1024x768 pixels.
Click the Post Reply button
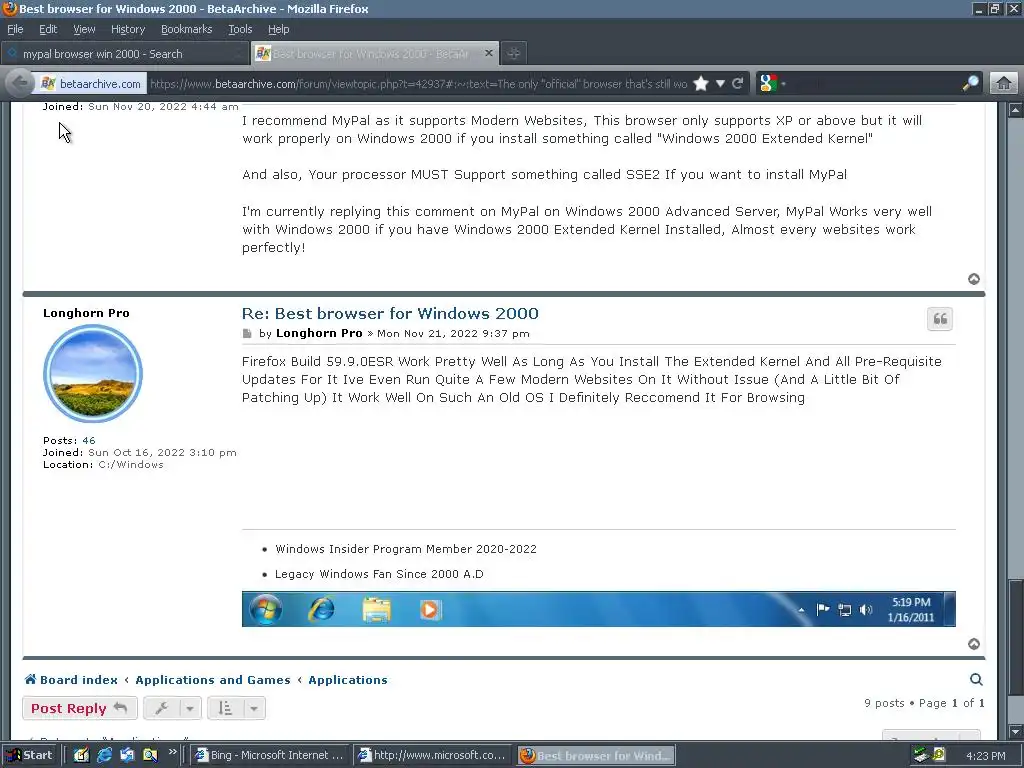click(x=80, y=708)
